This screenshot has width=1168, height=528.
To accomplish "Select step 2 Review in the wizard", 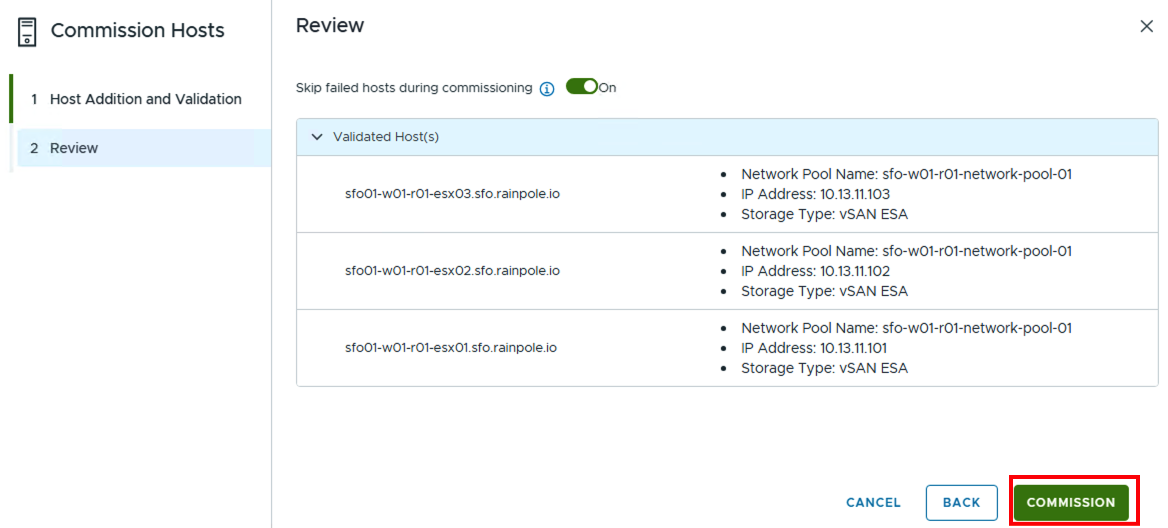I will (x=74, y=148).
